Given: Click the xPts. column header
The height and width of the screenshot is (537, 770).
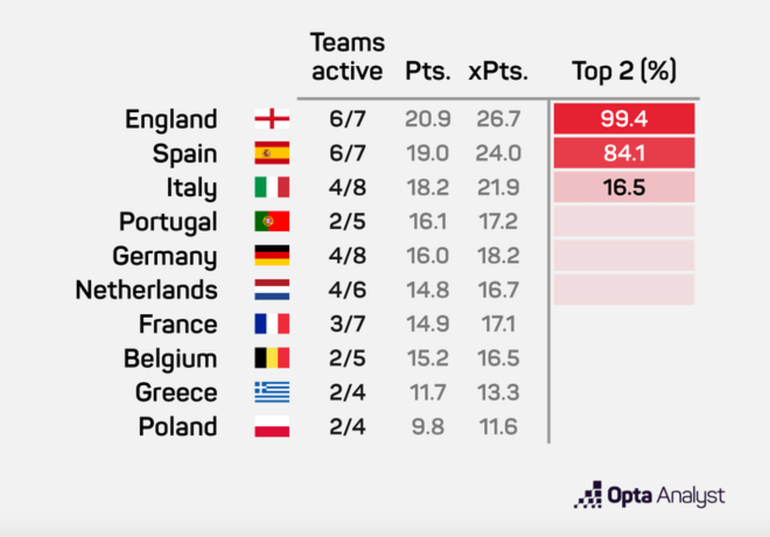Looking at the screenshot, I should [496, 72].
